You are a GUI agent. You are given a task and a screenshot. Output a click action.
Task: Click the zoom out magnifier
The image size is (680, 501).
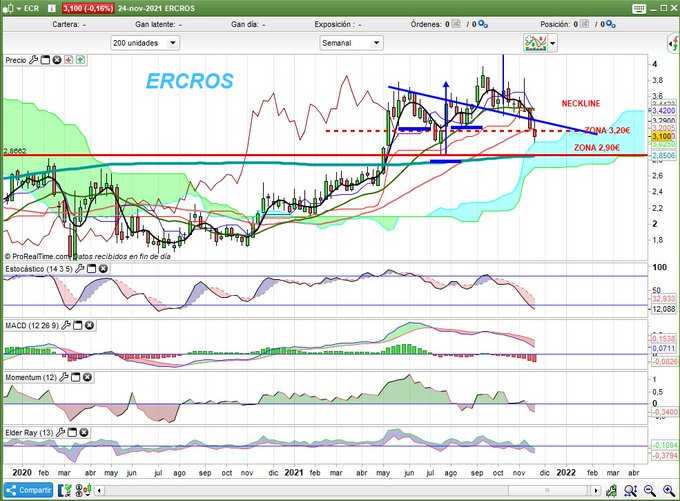coord(650,491)
